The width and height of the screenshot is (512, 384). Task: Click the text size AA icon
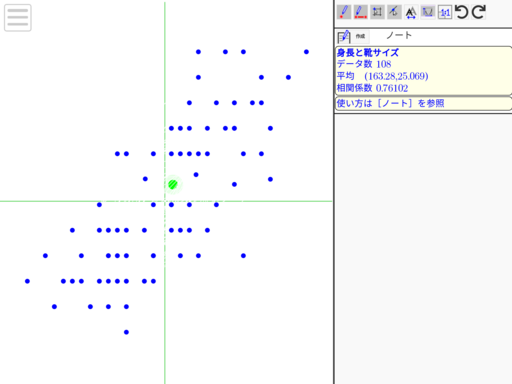[411, 12]
